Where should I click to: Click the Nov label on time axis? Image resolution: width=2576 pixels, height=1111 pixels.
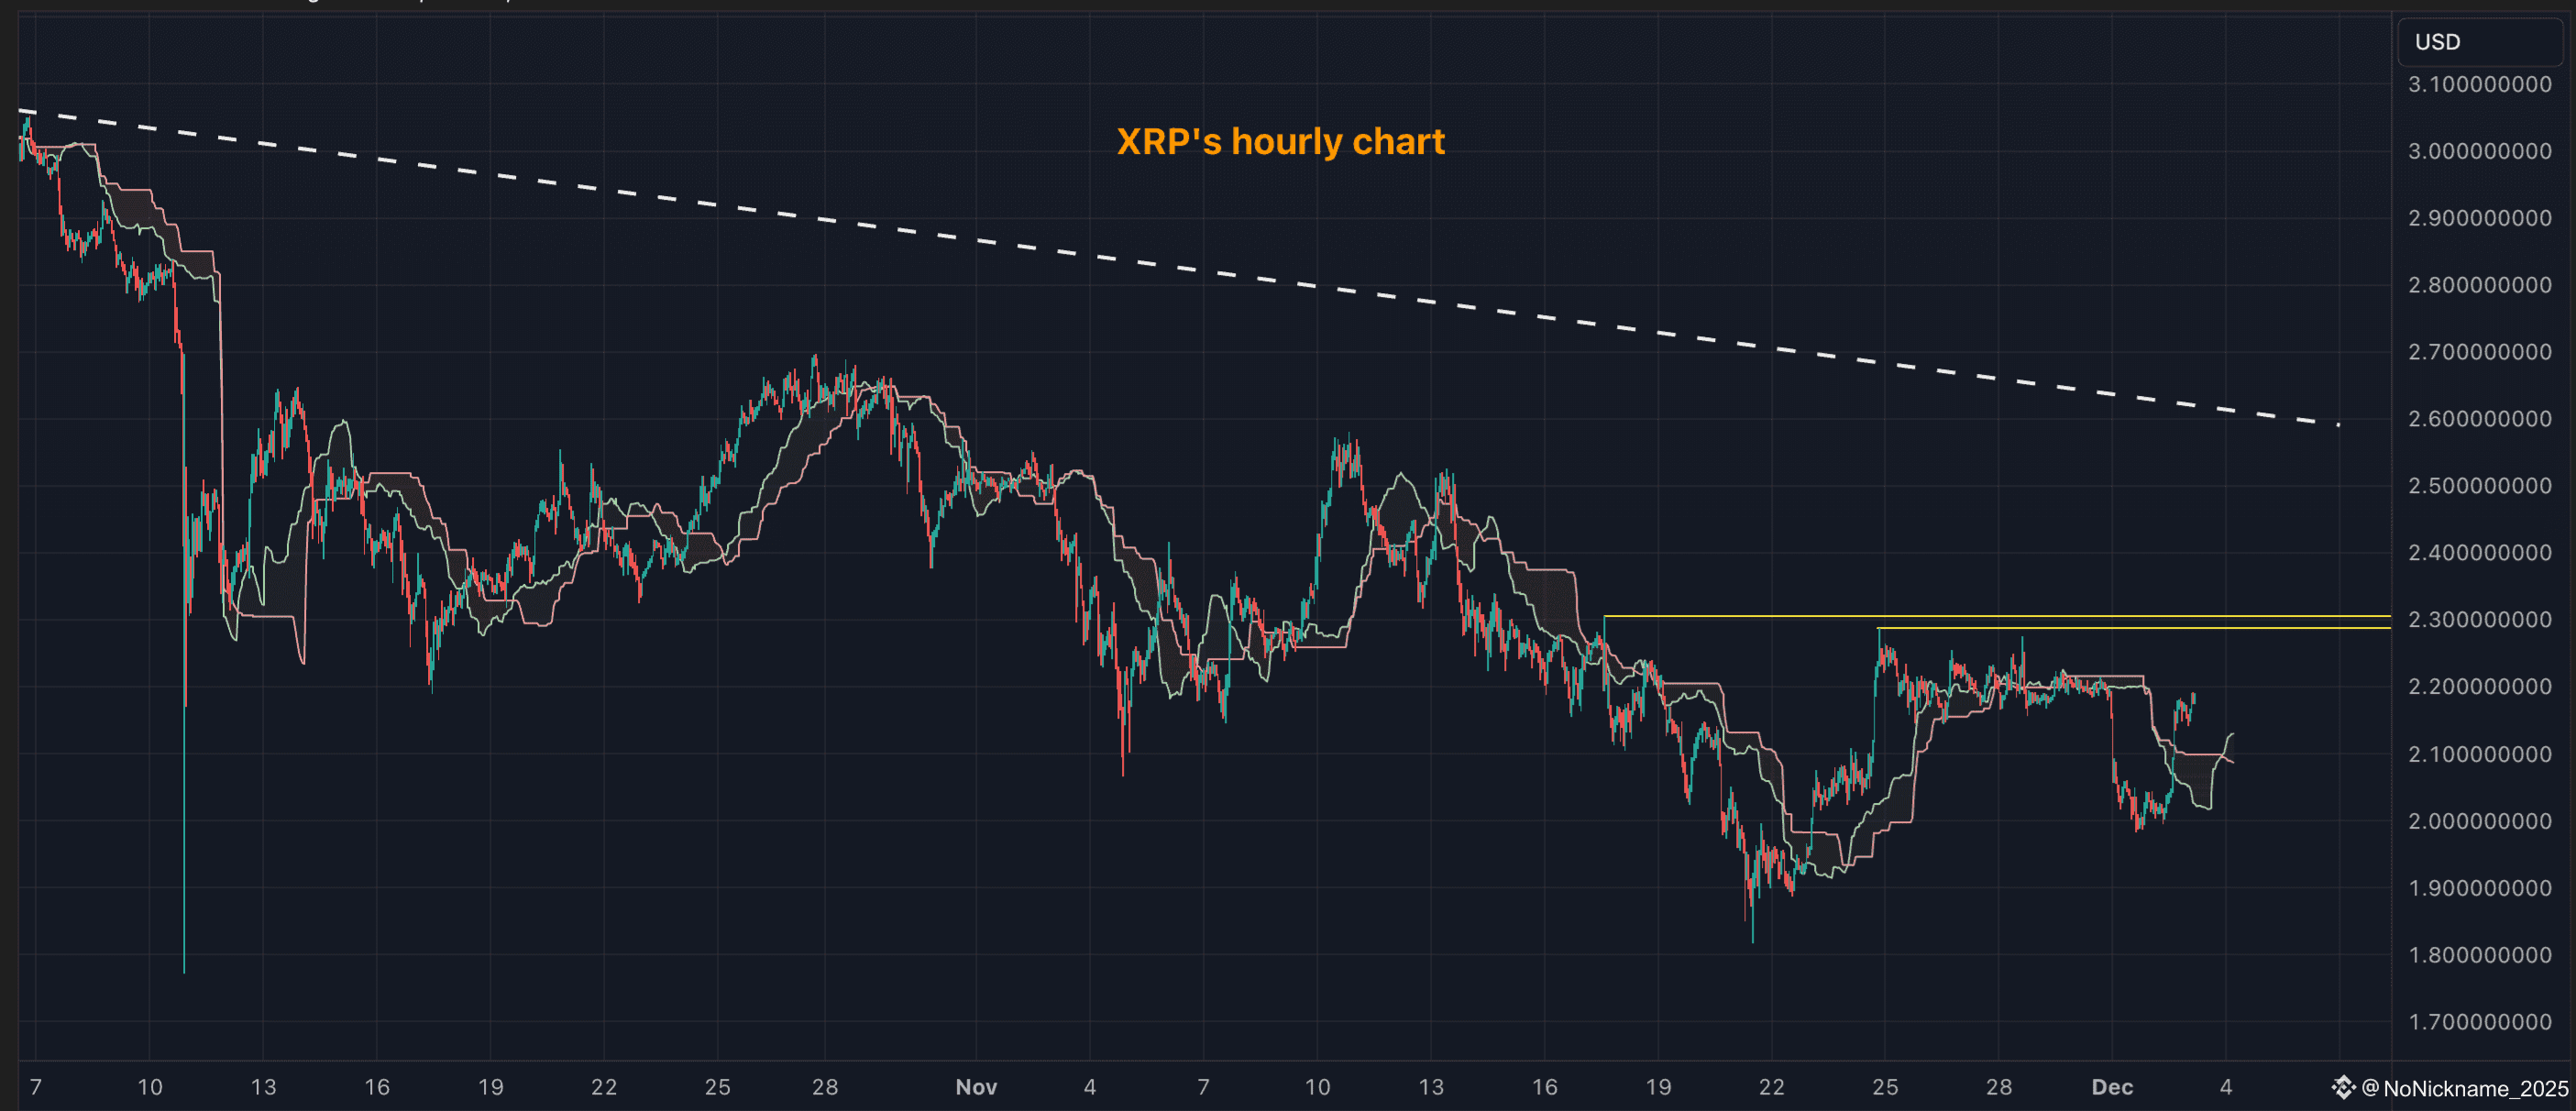[976, 1087]
